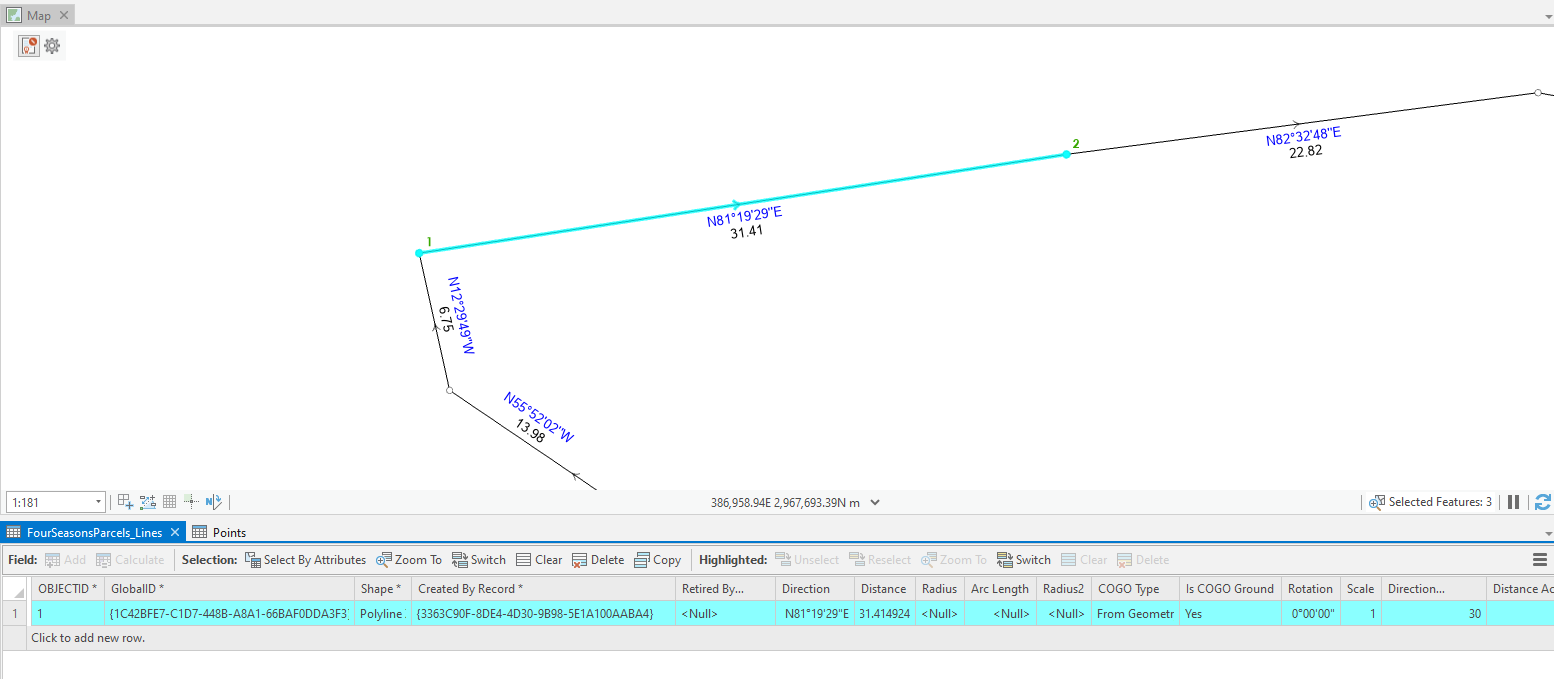Image resolution: width=1554 pixels, height=679 pixels.
Task: Switch to the Points table tab
Action: pyautogui.click(x=228, y=532)
